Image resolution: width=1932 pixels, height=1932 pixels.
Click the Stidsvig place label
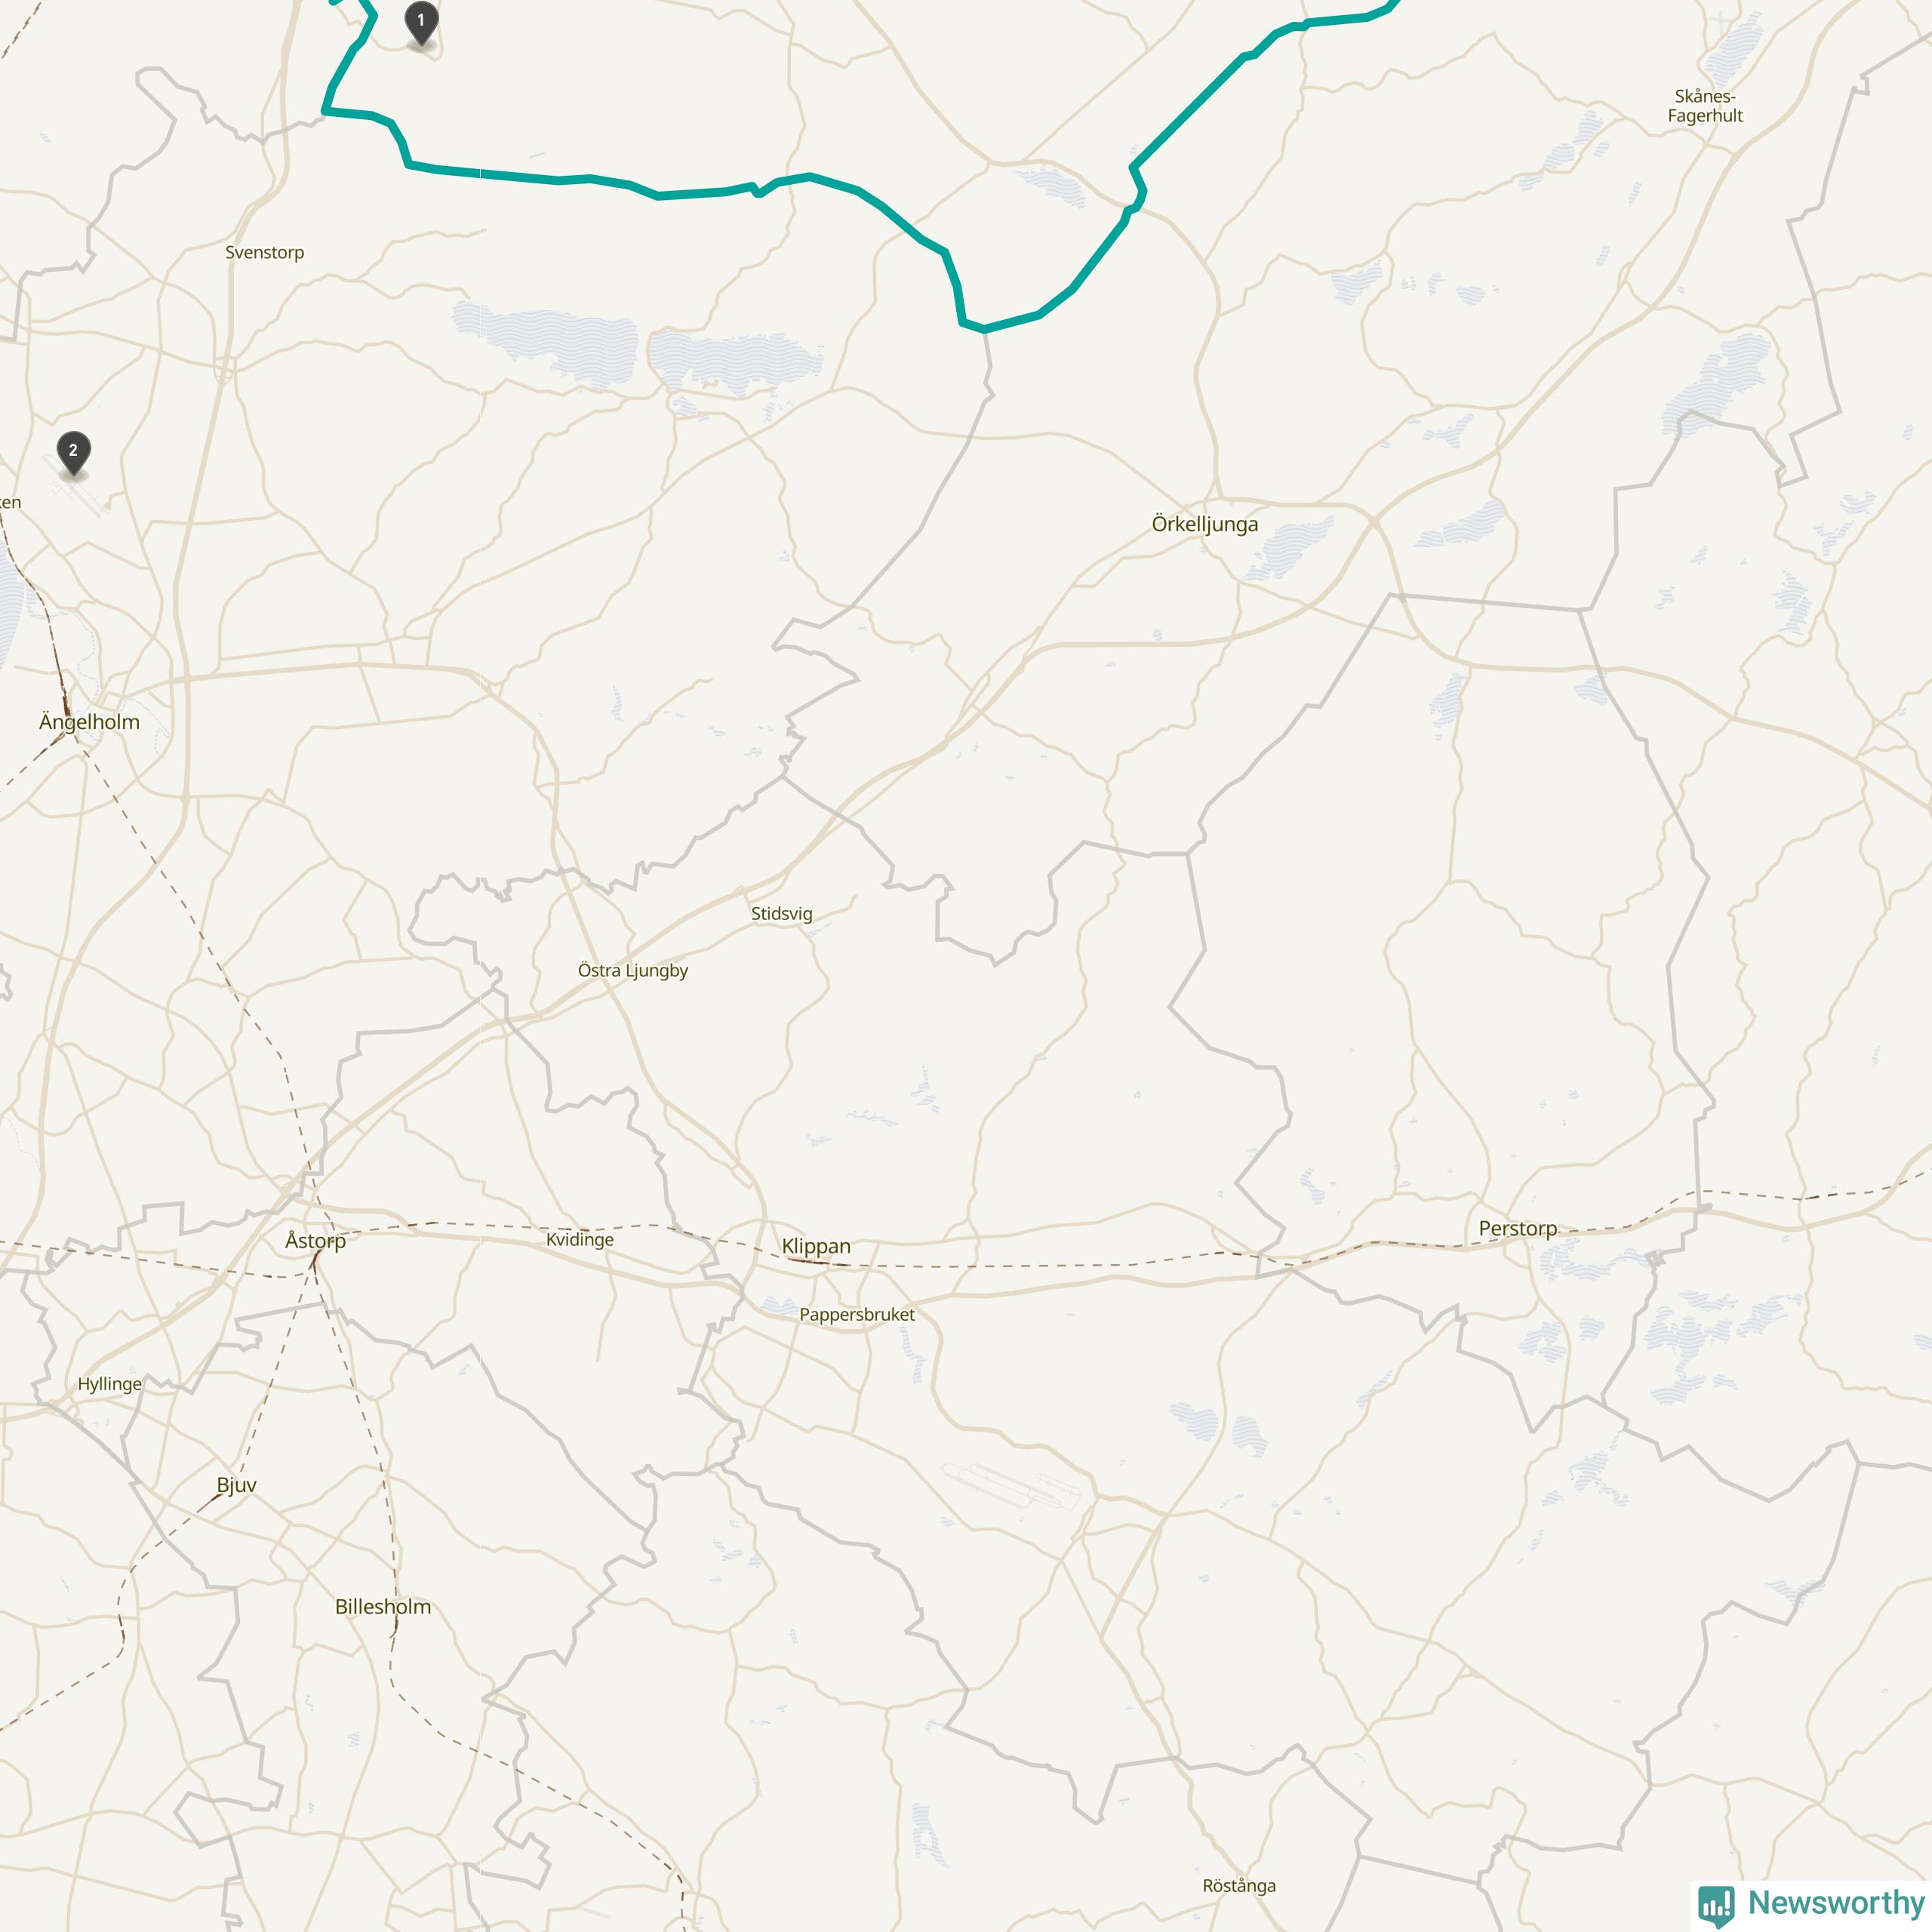[782, 913]
